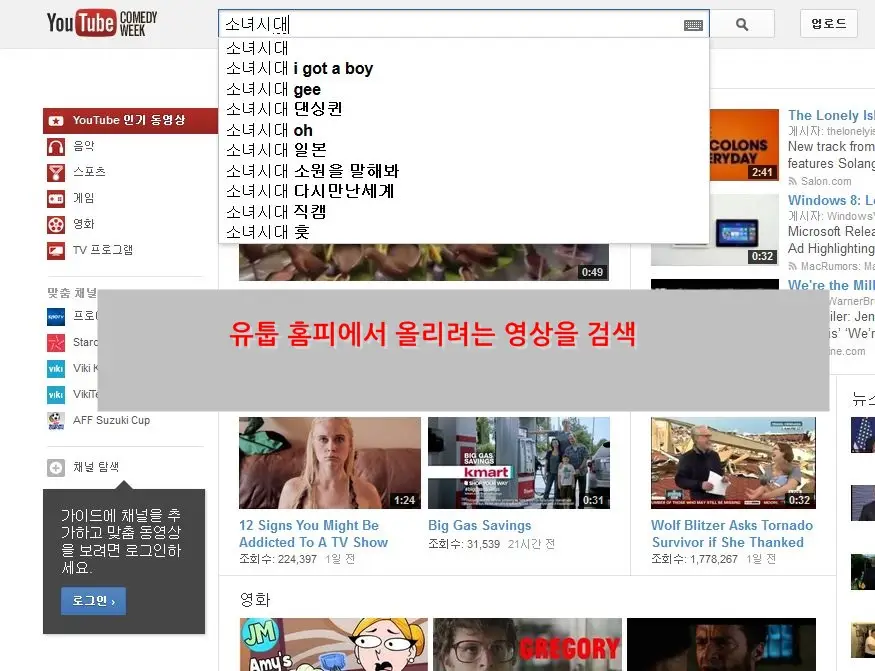Open the Windows 8 video title
The height and width of the screenshot is (671, 875).
click(831, 200)
